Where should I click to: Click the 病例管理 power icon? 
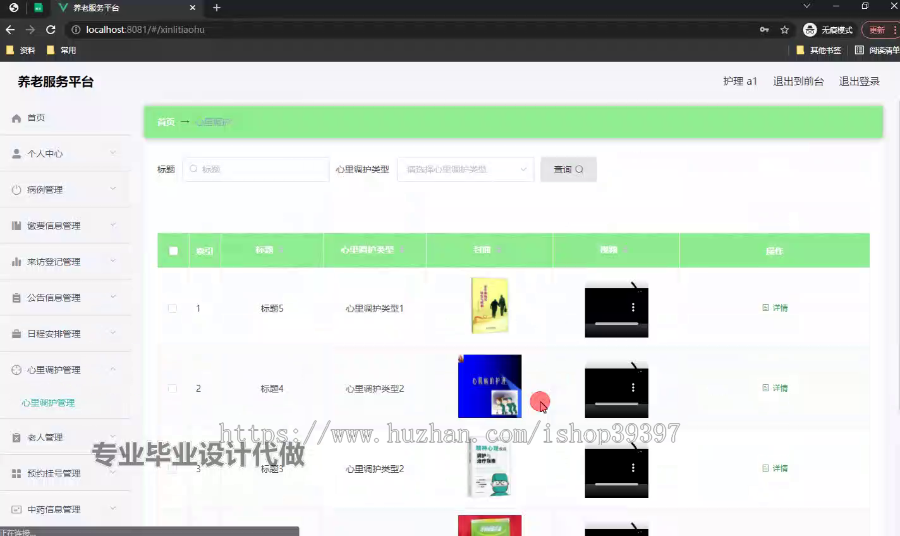coord(16,190)
